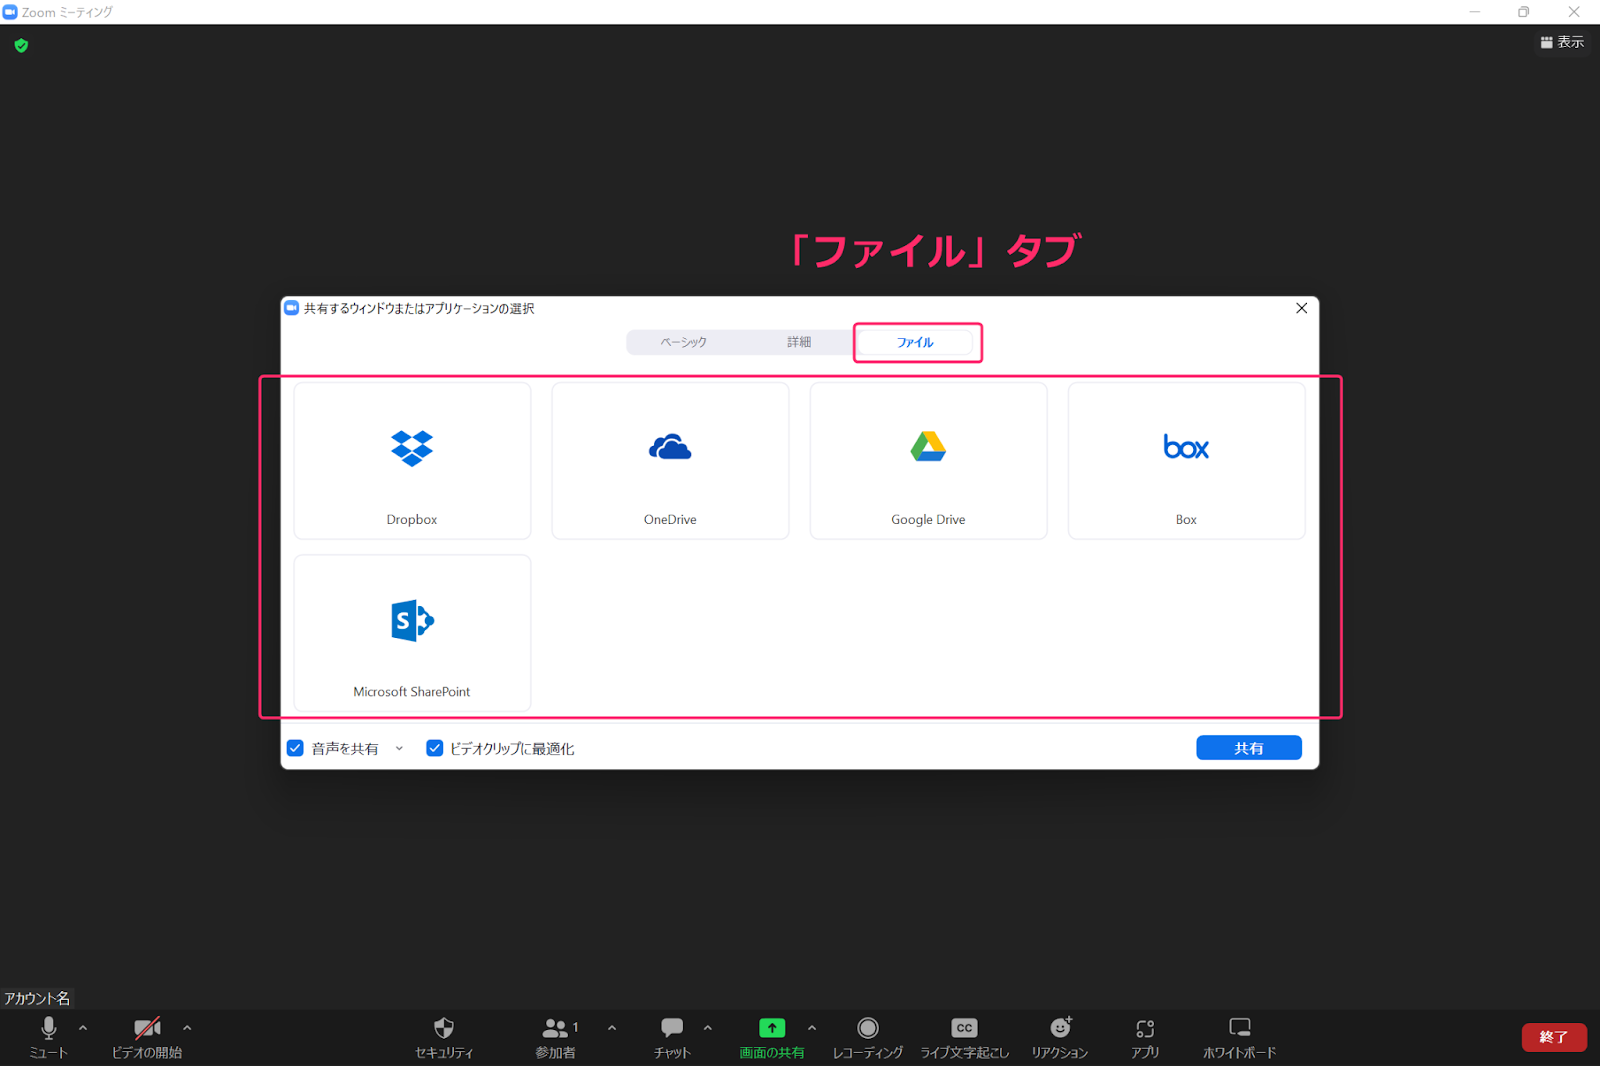Open the リアクション emoji menu
1600x1066 pixels.
tap(1060, 1037)
